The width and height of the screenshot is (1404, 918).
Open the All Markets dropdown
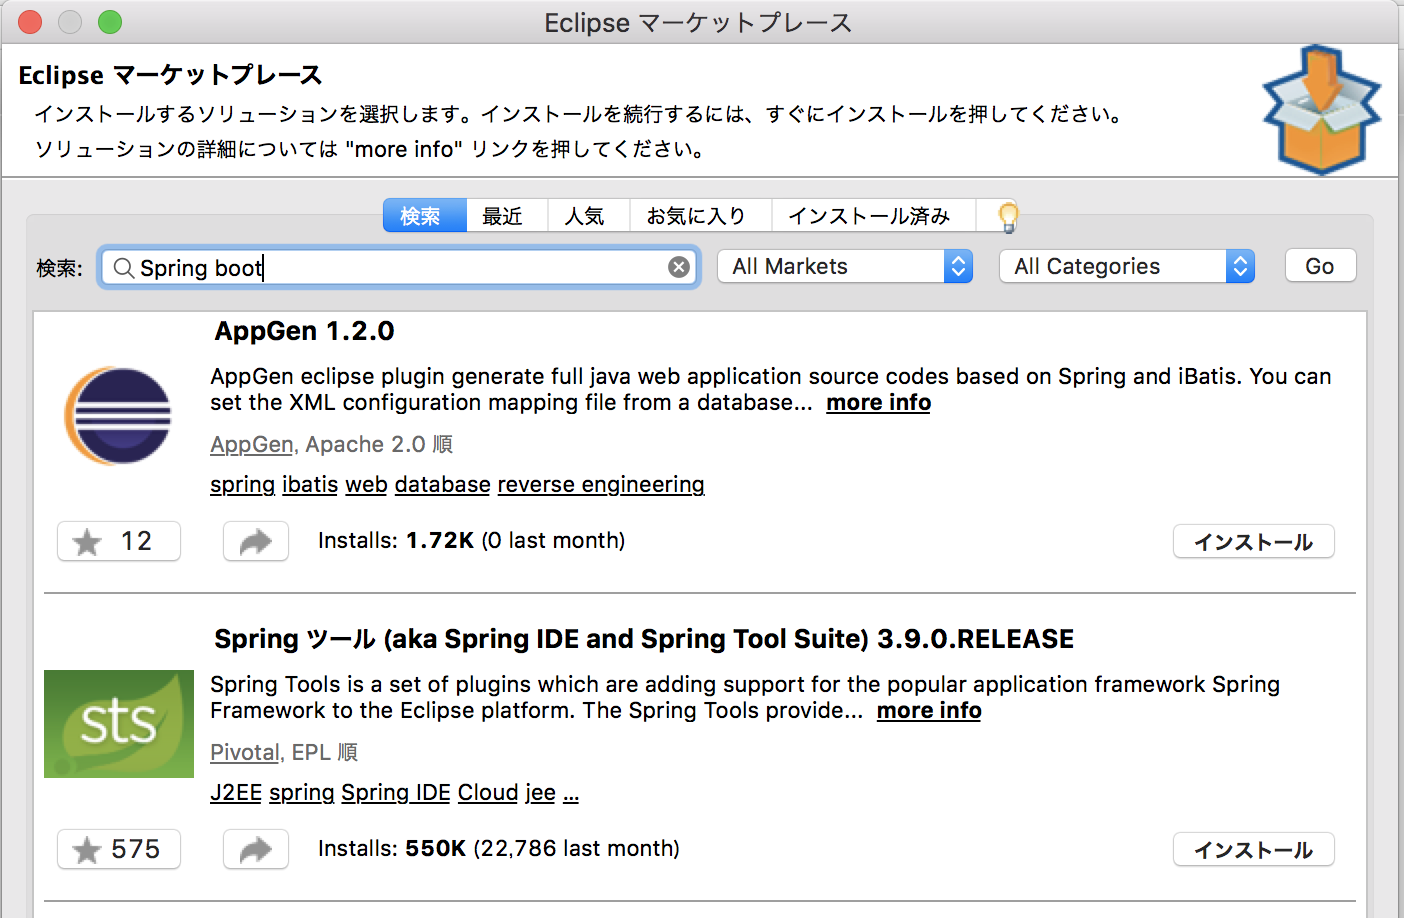[x=845, y=266]
